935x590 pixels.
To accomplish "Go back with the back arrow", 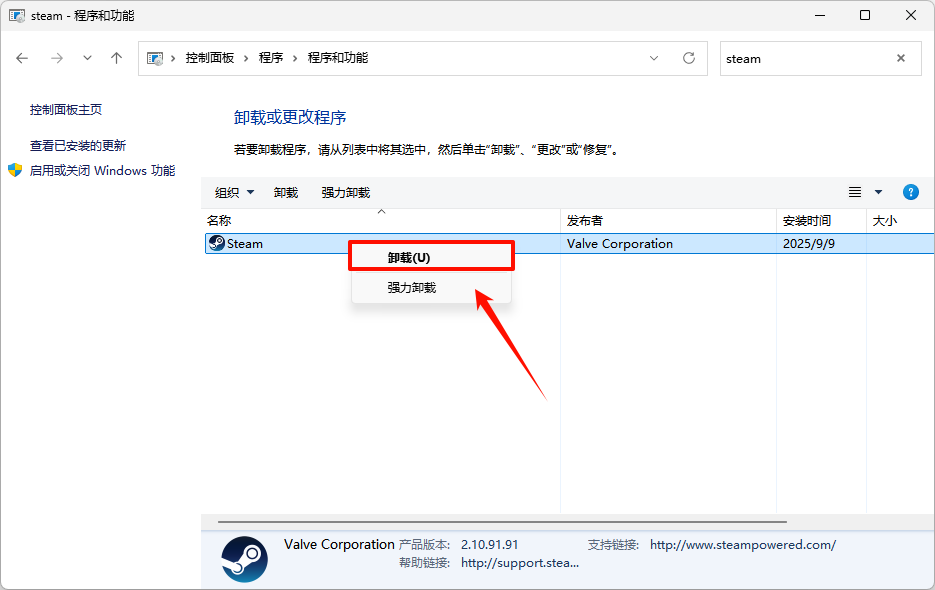I will (x=22, y=58).
